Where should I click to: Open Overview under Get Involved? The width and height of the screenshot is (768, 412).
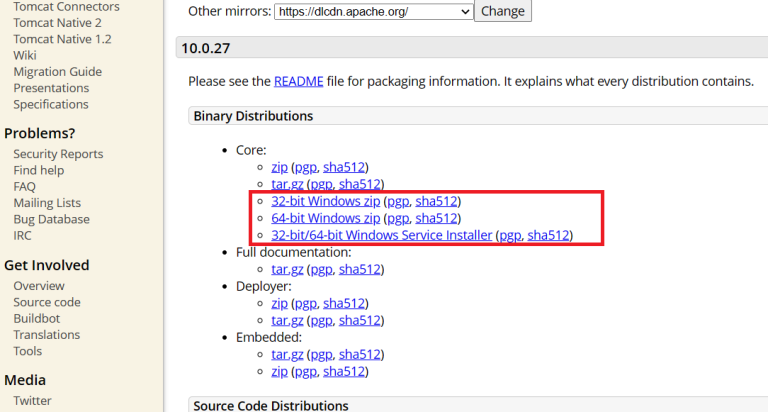tap(39, 286)
